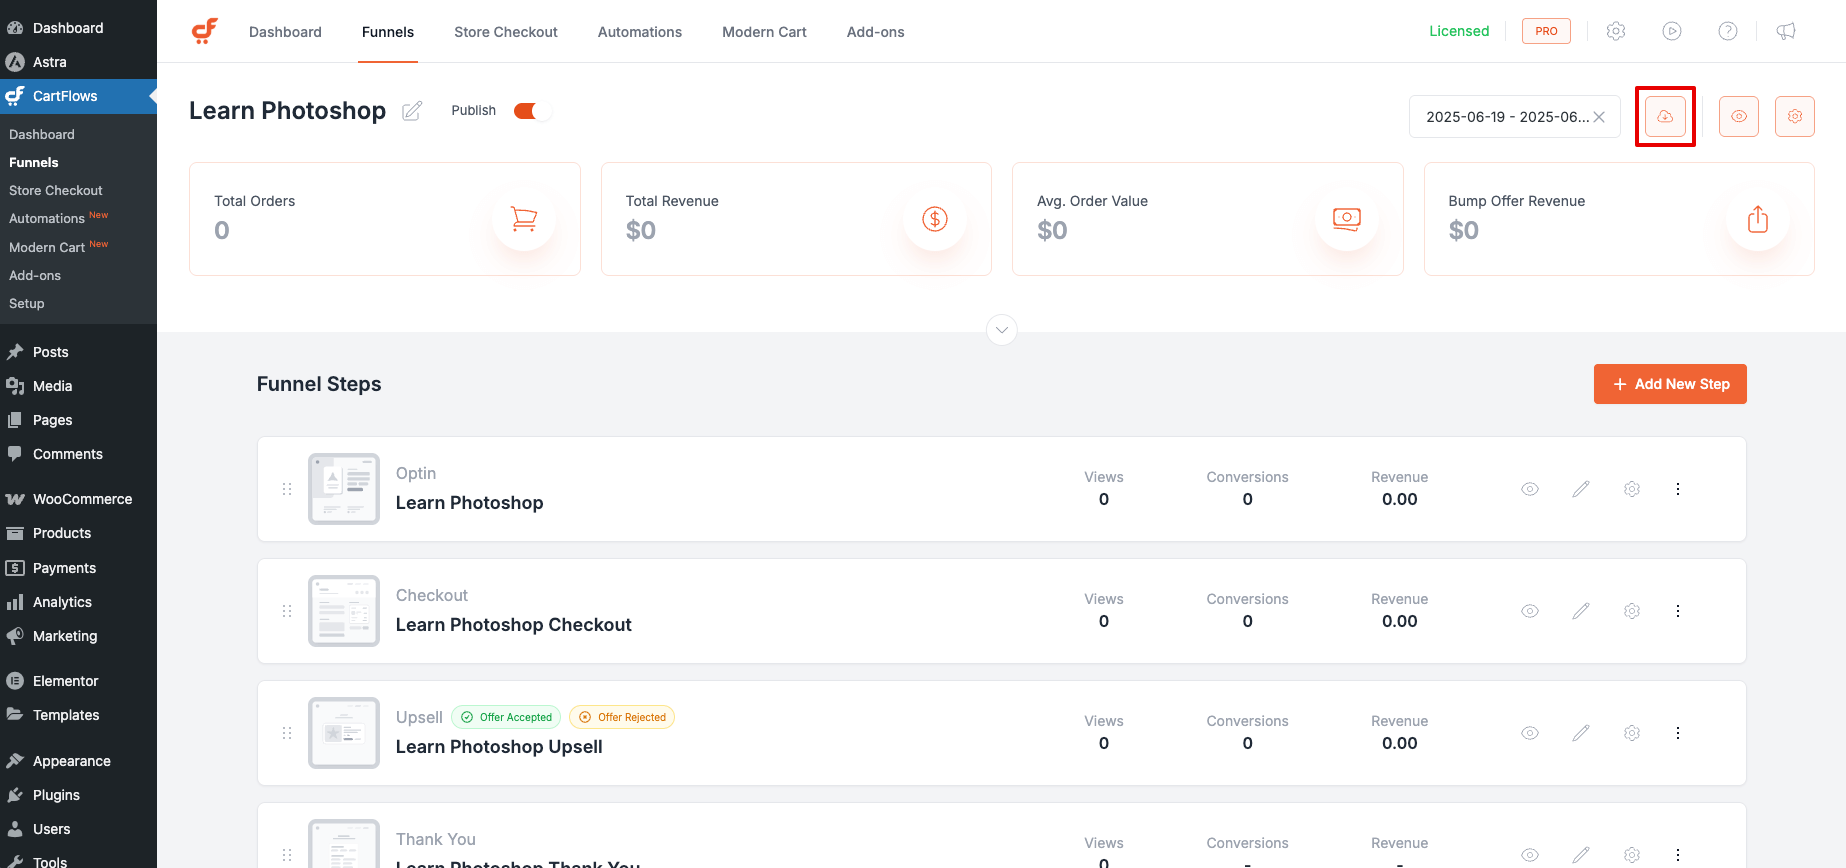Image resolution: width=1846 pixels, height=868 pixels.
Task: Grab drag handle of Checkout step
Action: 287,611
